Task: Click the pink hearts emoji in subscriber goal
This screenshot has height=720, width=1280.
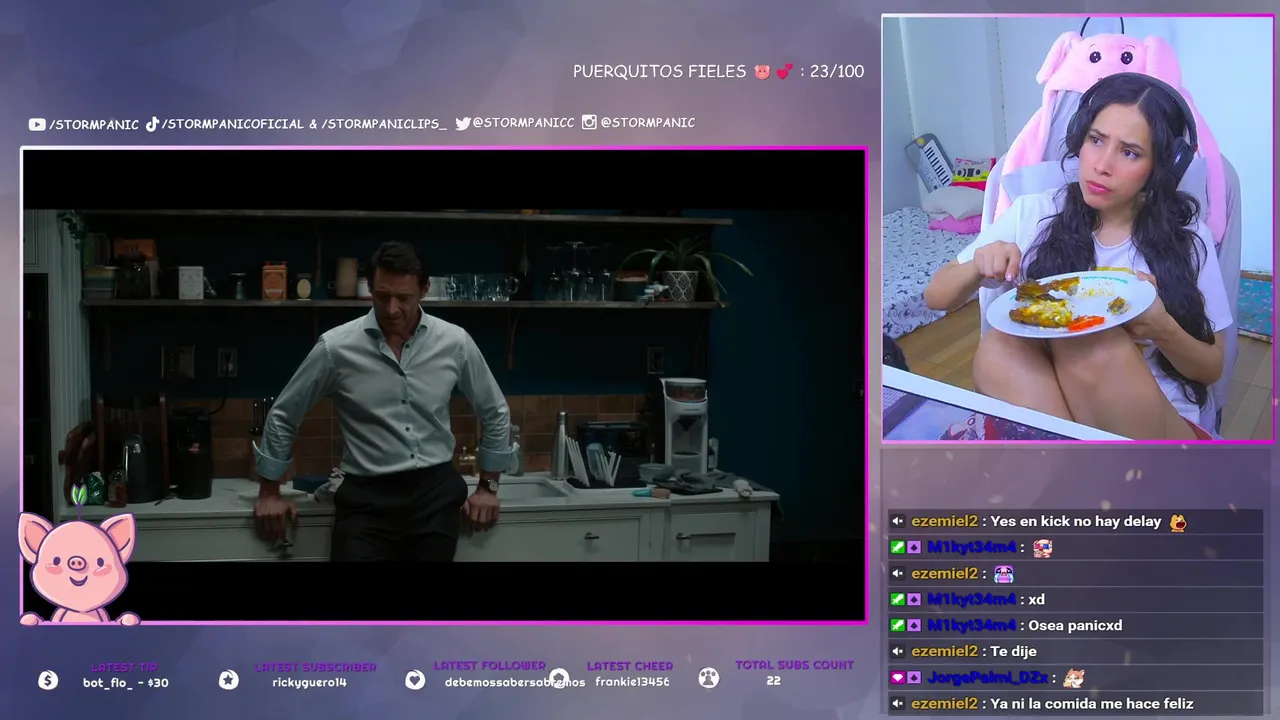Action: coord(784,72)
